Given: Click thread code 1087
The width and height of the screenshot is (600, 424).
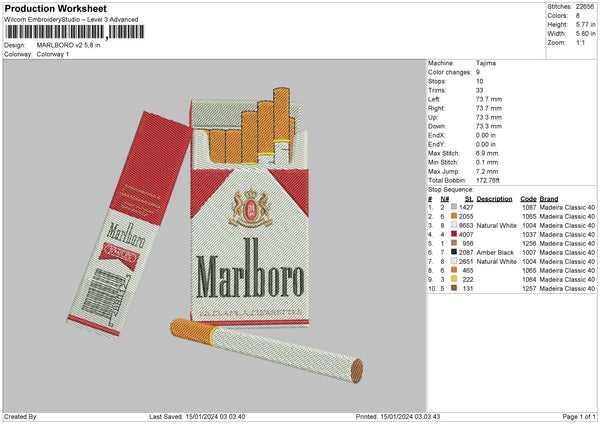Looking at the screenshot, I should tap(529, 207).
